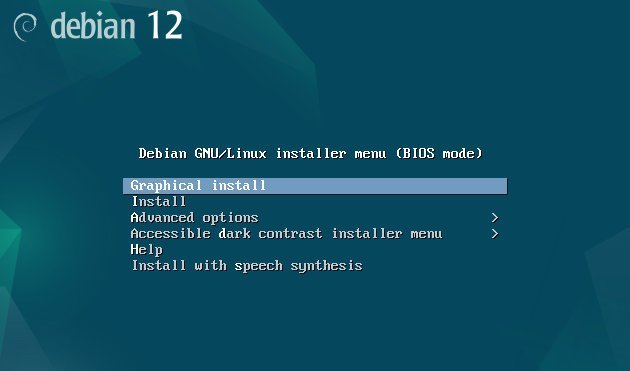Image resolution: width=630 pixels, height=371 pixels.
Task: Click the 'debian' wordmark in the header
Action: point(93,25)
